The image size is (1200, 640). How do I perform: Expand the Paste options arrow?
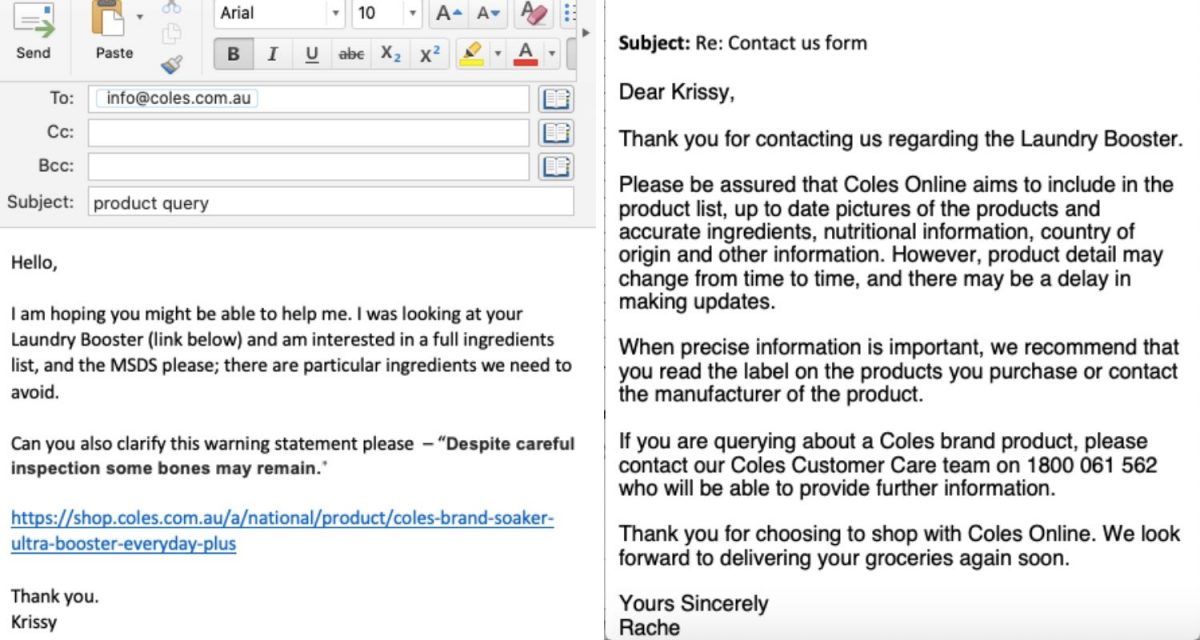click(140, 16)
